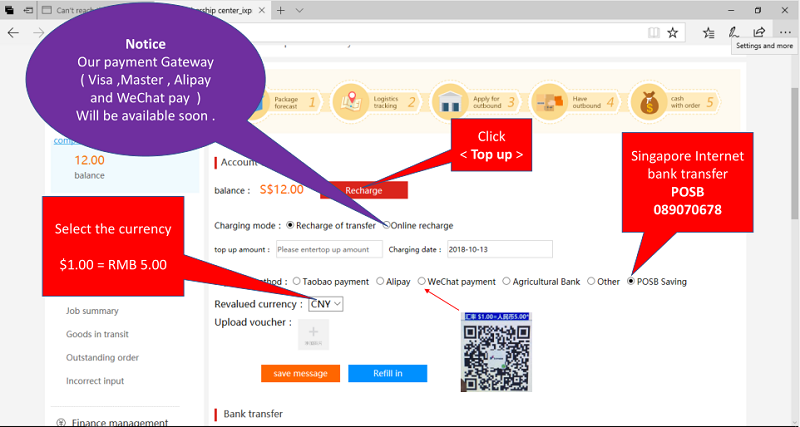The image size is (800, 427).
Task: Click the cash with order moneybag icon
Action: click(647, 101)
